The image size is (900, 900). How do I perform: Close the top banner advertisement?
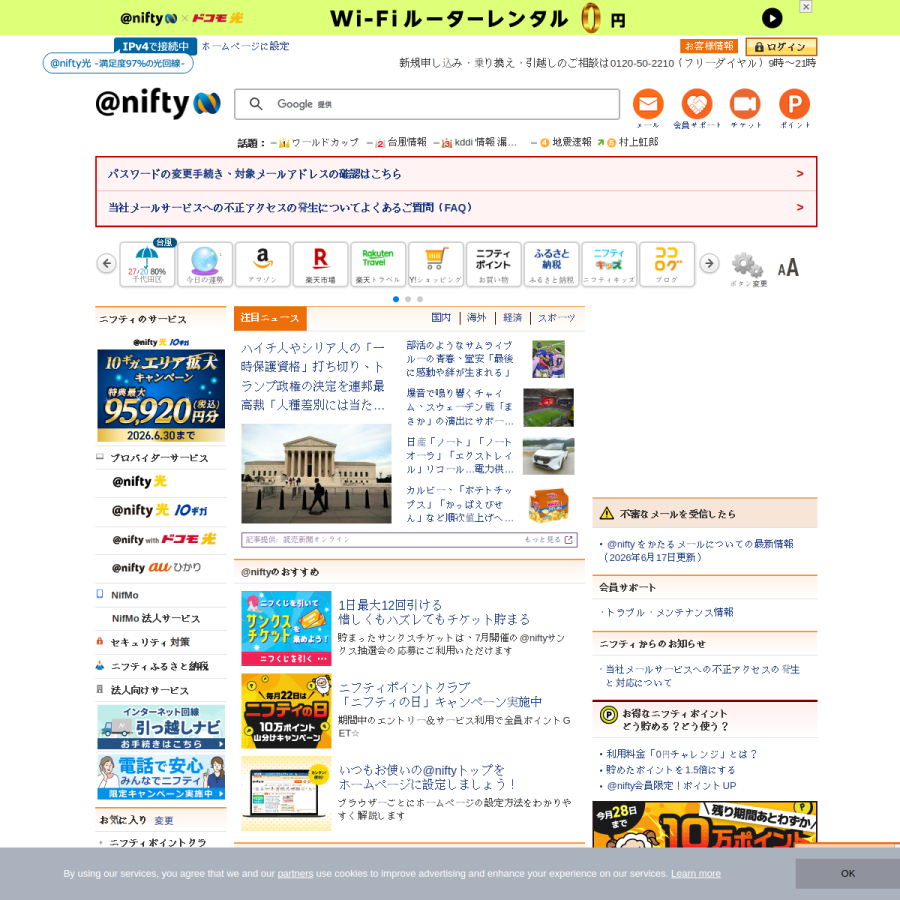pos(806,6)
